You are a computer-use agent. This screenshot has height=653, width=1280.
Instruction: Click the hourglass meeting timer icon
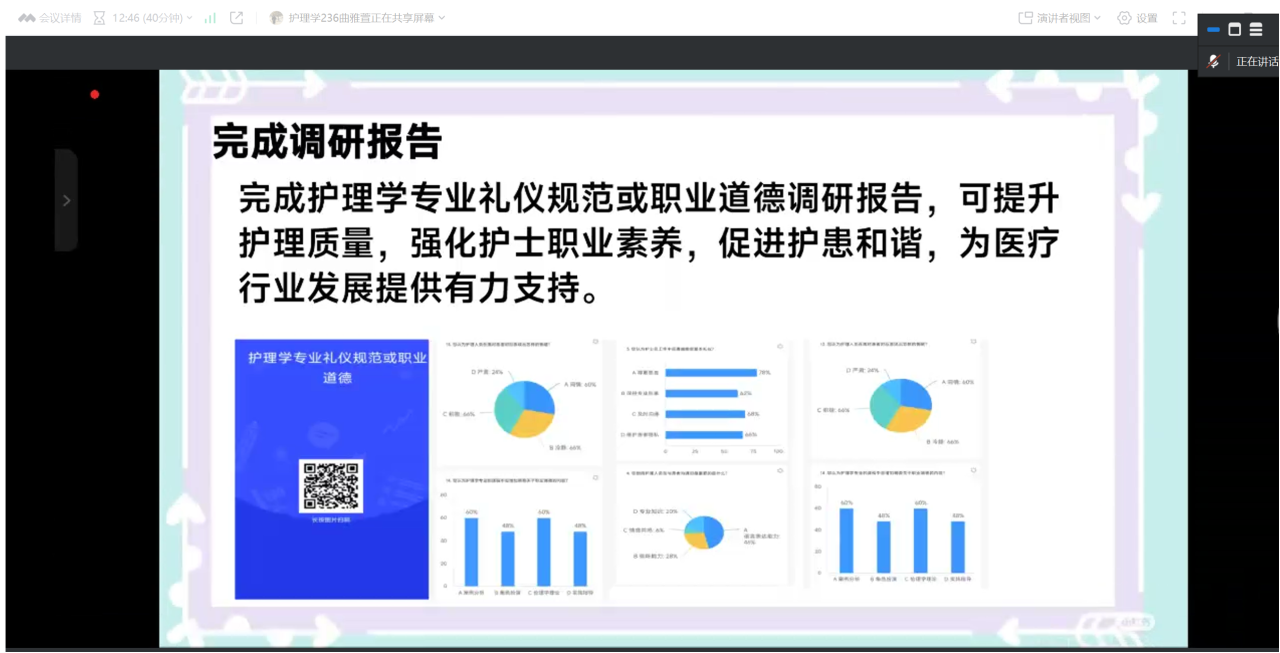[x=99, y=18]
